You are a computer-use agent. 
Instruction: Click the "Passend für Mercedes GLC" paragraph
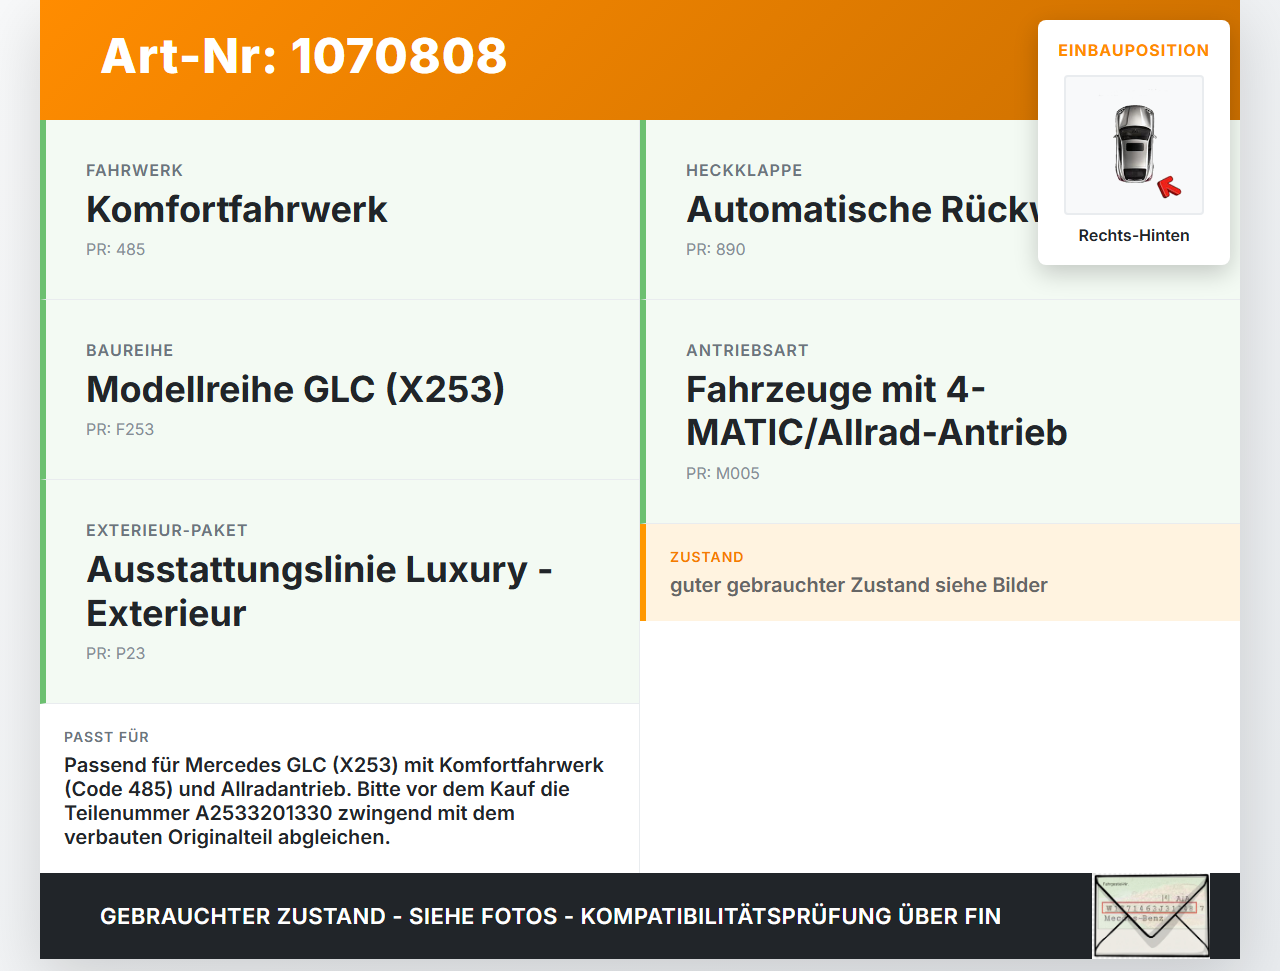point(334,801)
